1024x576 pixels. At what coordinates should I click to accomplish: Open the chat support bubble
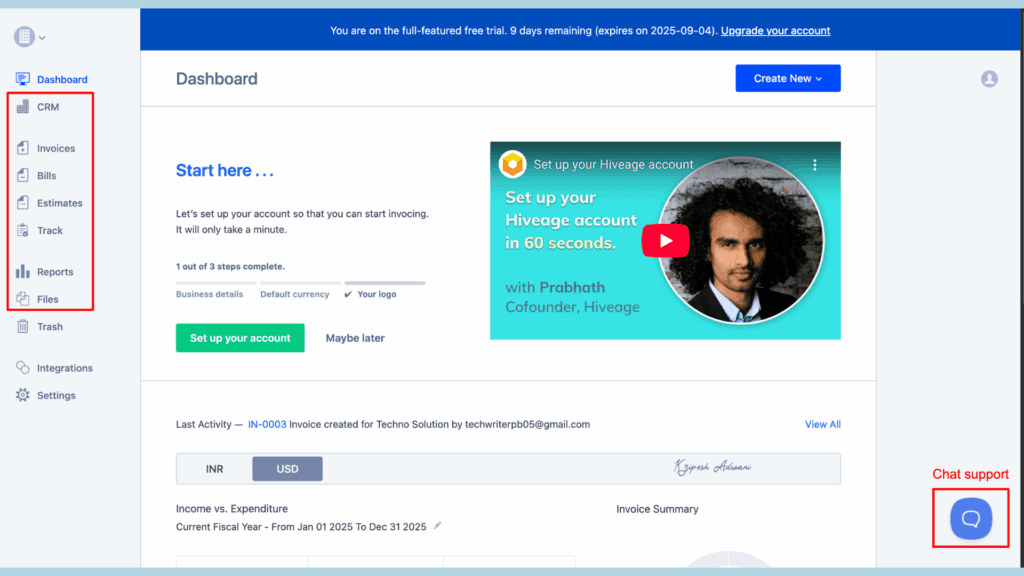970,518
